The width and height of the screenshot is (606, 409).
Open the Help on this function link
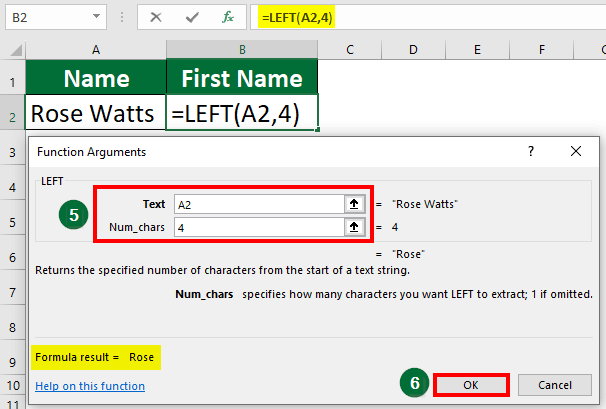pyautogui.click(x=90, y=385)
